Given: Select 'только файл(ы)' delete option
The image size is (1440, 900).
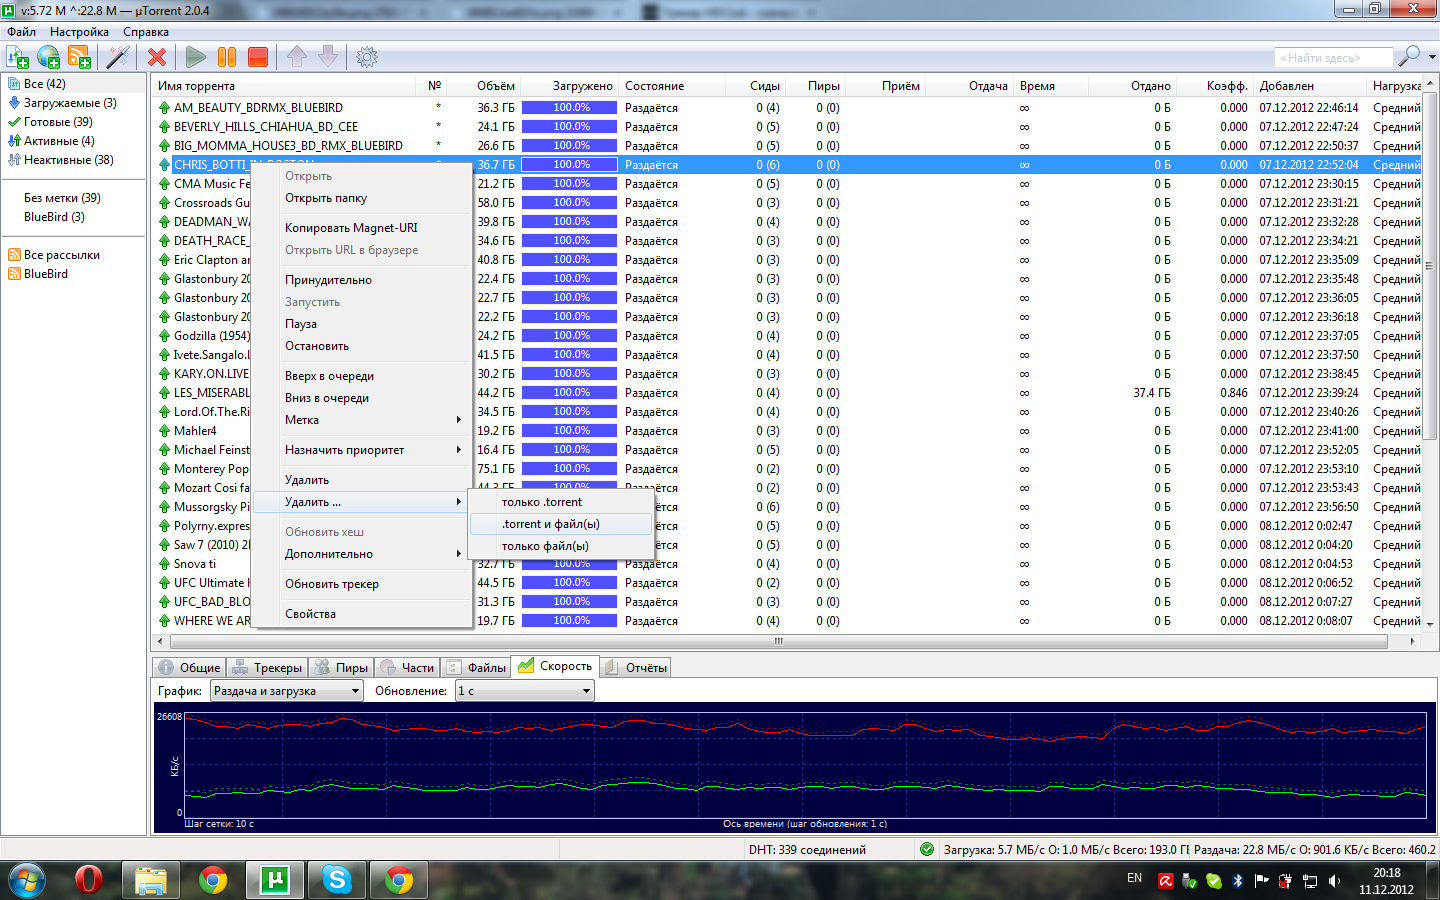Looking at the screenshot, I should (561, 546).
